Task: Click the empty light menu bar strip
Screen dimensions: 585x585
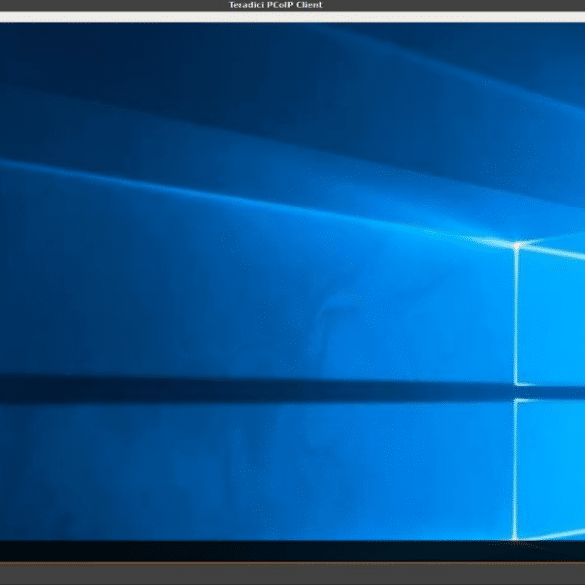Action: pos(292,17)
